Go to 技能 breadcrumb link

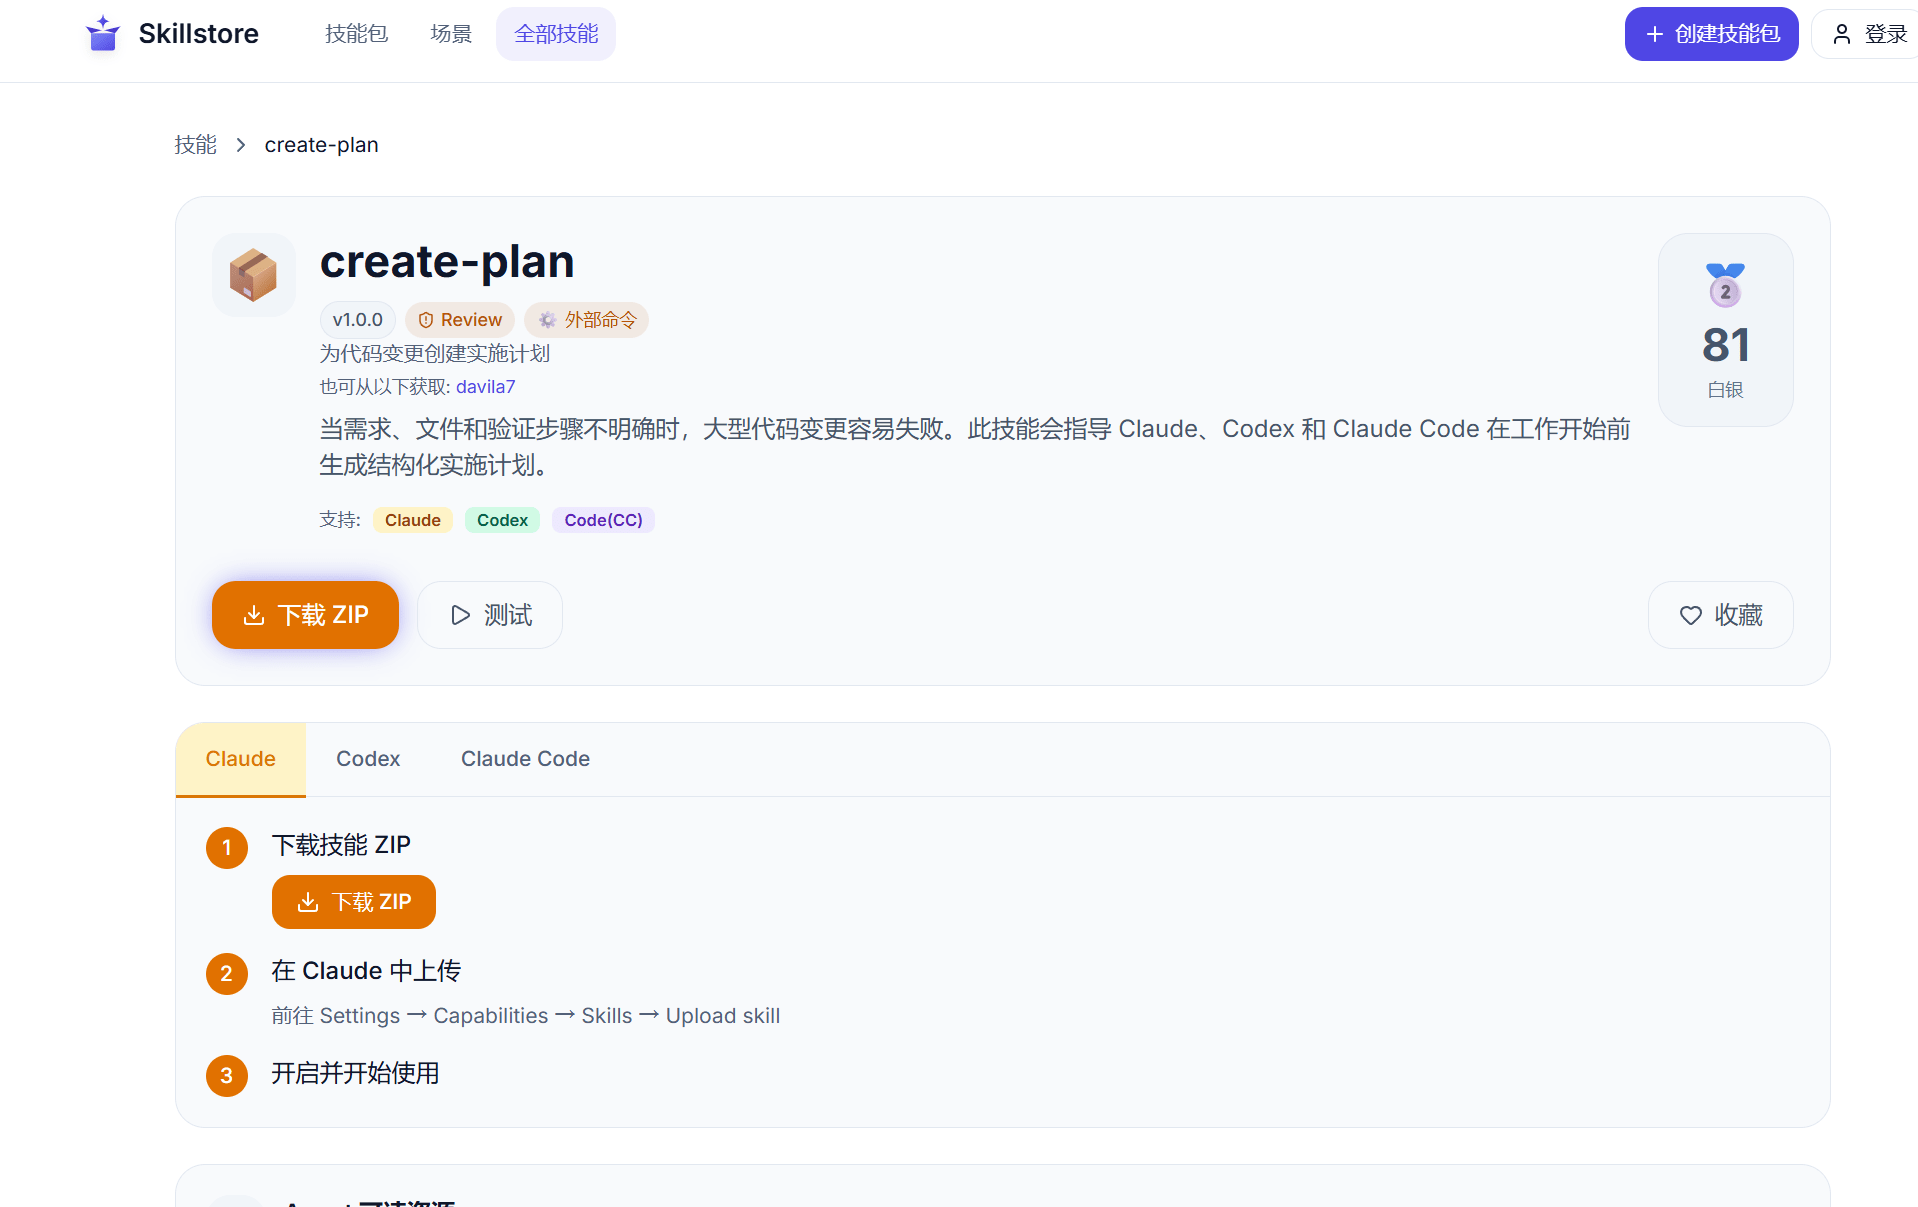[x=195, y=145]
